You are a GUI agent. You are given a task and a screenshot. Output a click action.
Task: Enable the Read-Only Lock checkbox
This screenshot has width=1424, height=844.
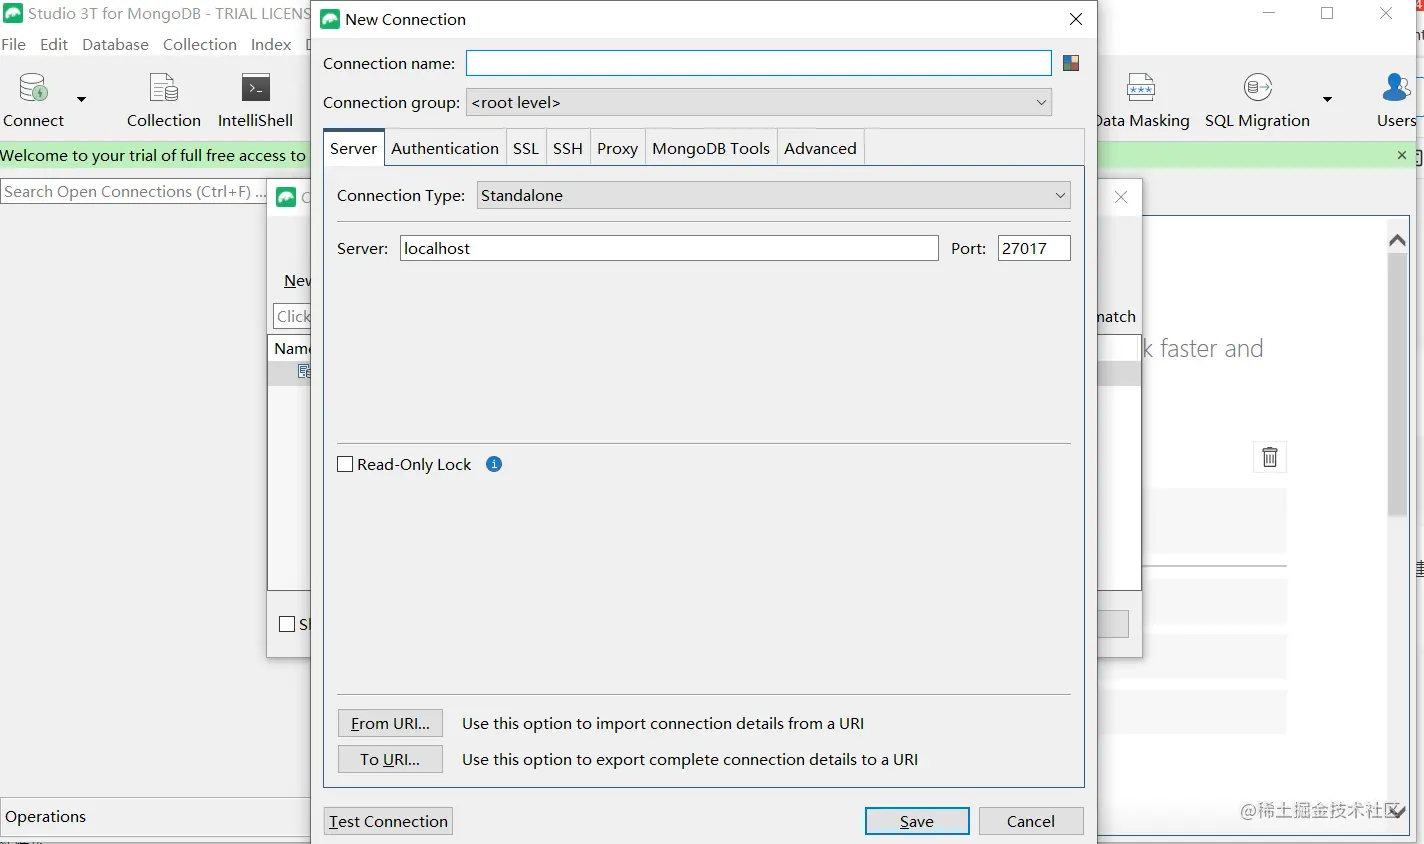coord(345,464)
